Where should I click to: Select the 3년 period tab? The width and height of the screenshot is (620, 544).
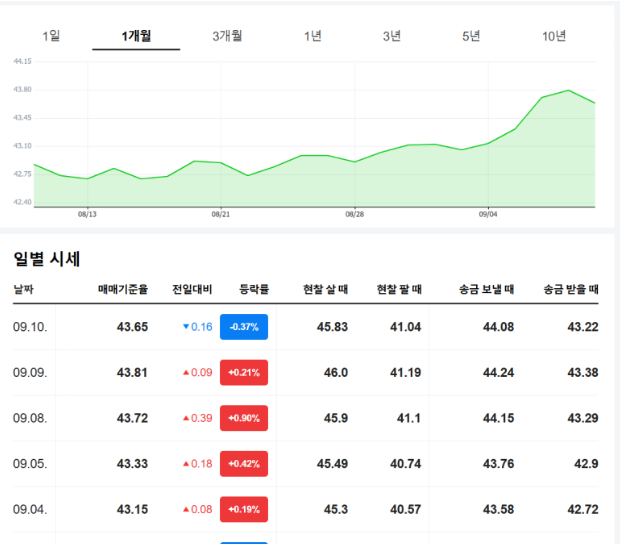(x=392, y=36)
